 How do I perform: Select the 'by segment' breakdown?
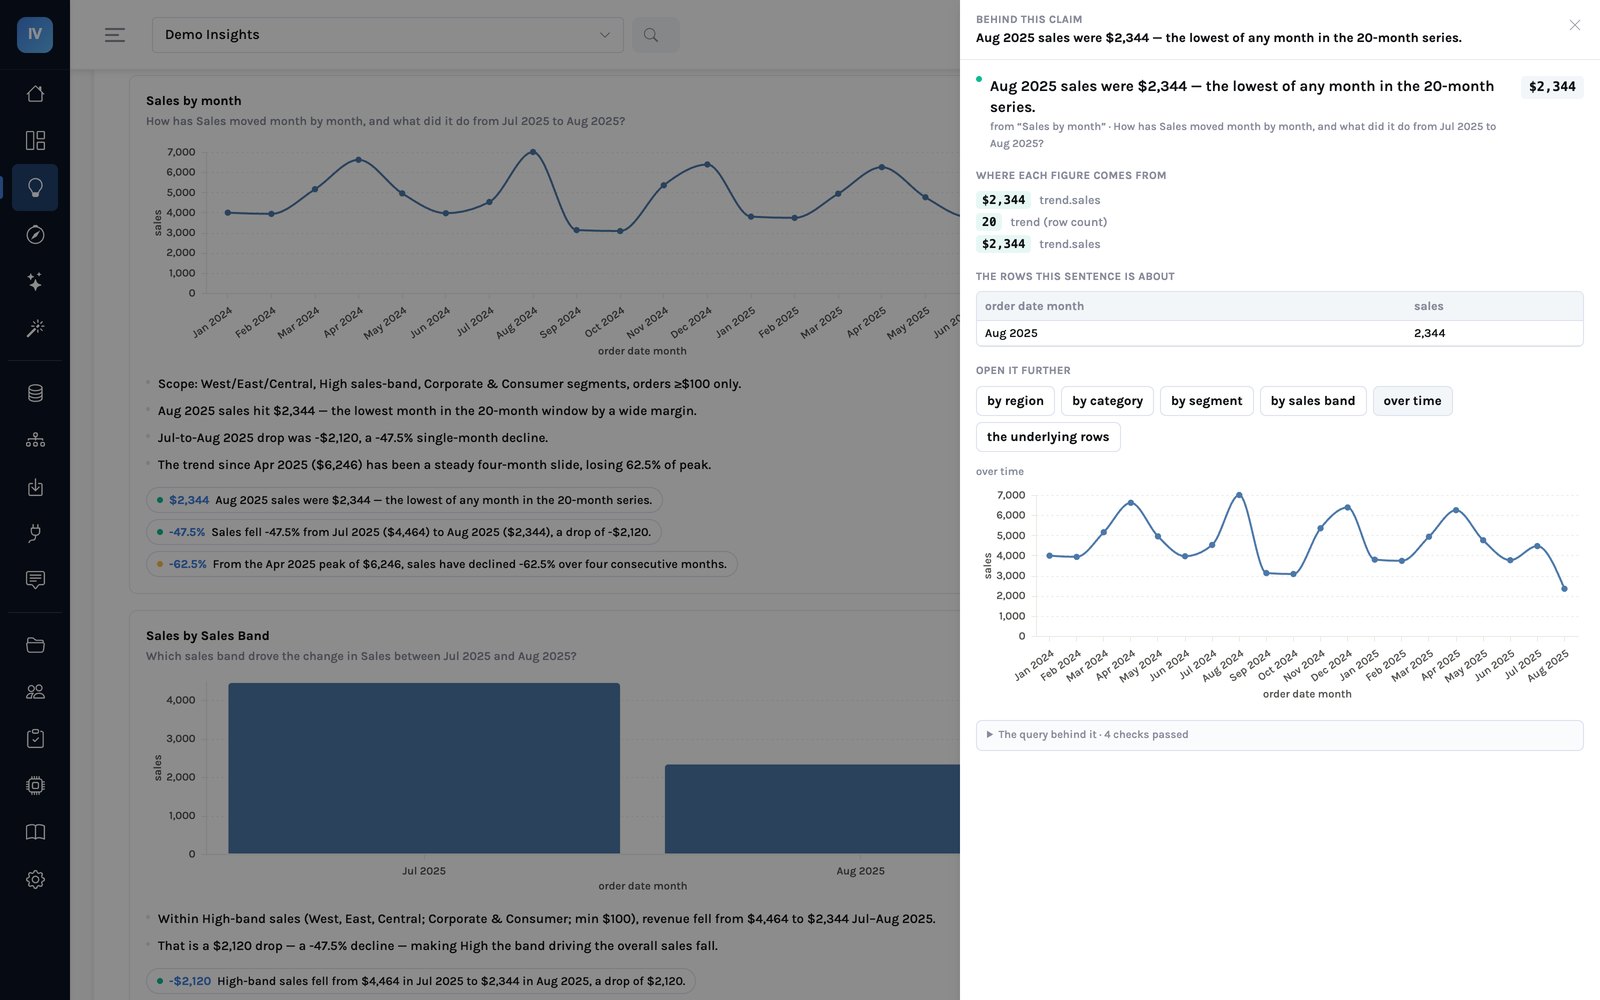point(1206,401)
